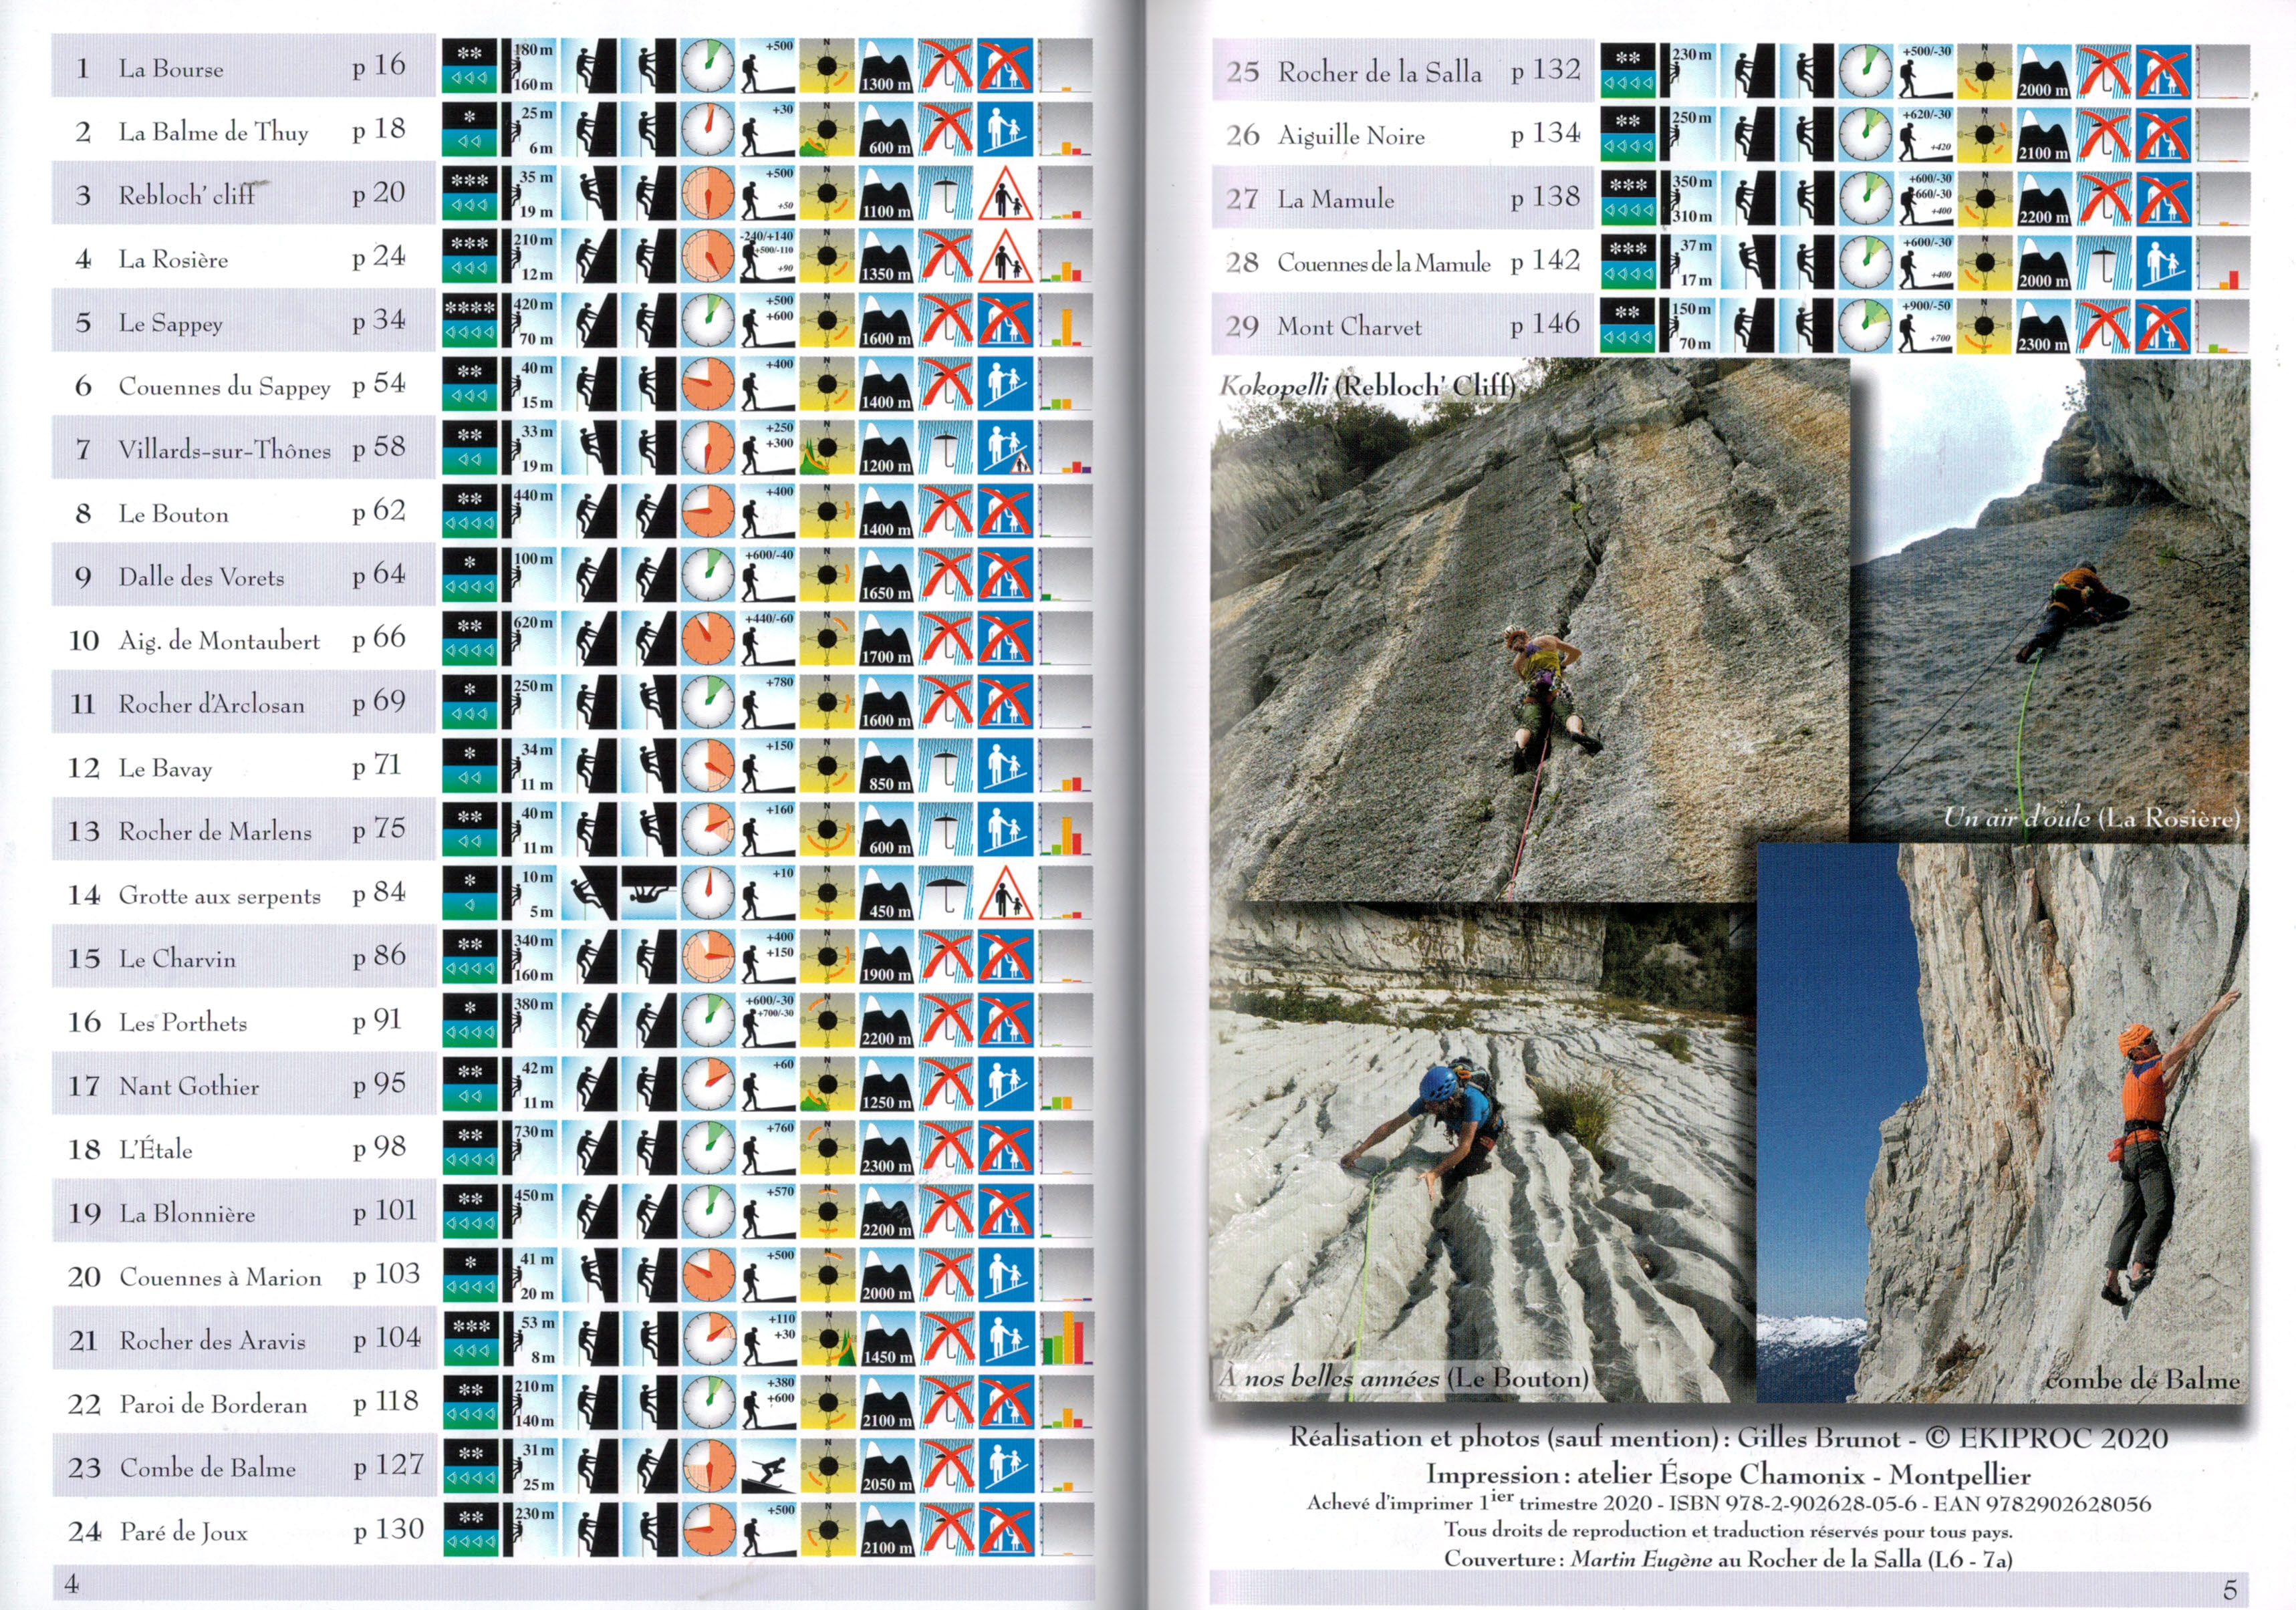Screen dimensions: 2296x1610
Task: Click the 850 m altitude icon in Le Bavay row
Action: tap(886, 766)
